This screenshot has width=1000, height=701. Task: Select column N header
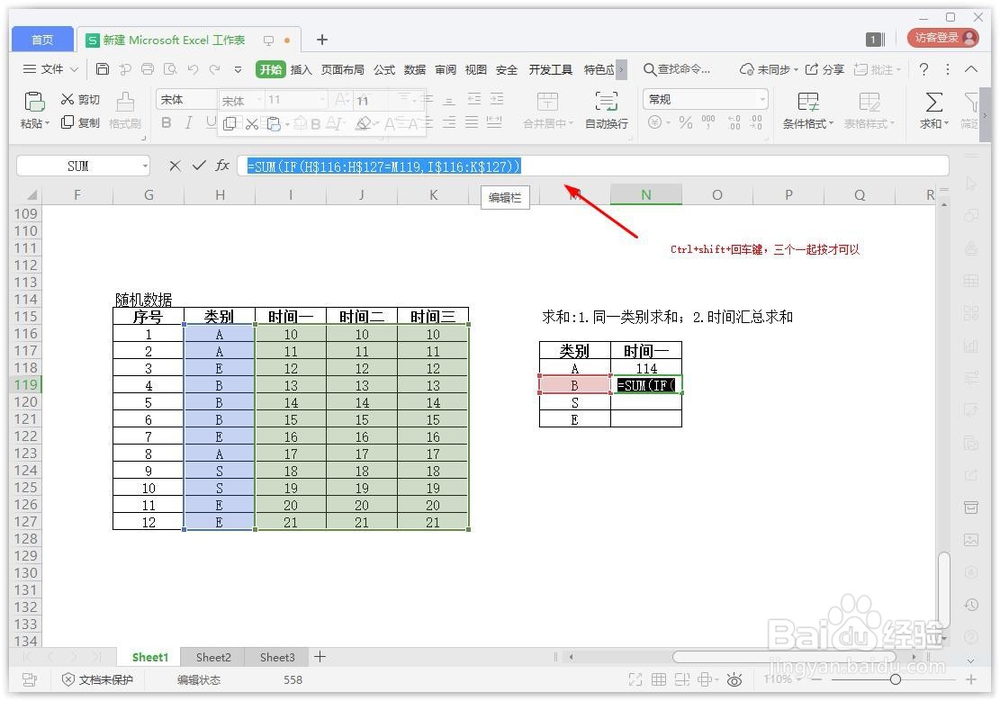click(646, 195)
